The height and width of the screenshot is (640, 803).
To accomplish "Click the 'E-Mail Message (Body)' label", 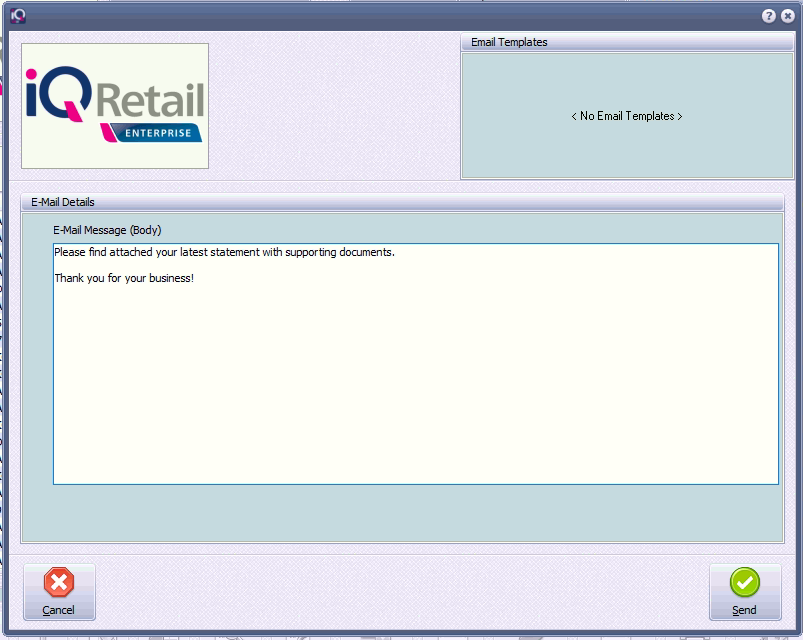I will (x=107, y=230).
